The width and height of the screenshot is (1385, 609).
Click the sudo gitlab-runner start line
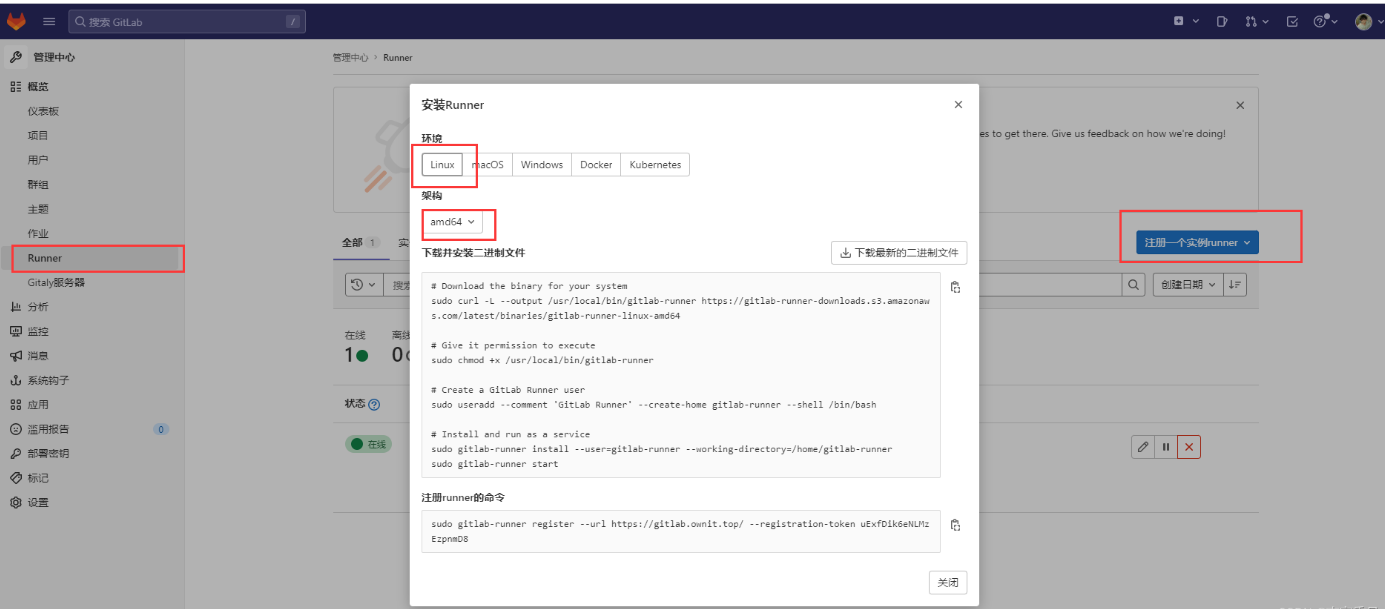(495, 464)
